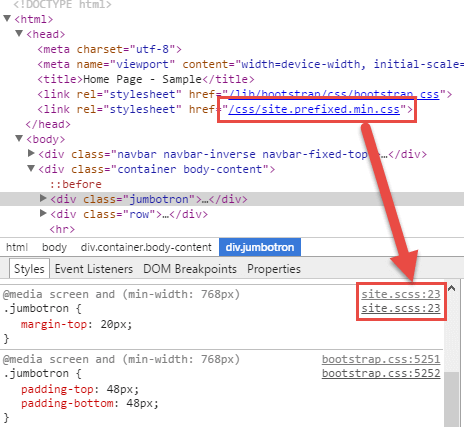Viewport: 464px width, 427px height.
Task: Open the /css/site.prefixed.min.css link
Action: (314, 109)
